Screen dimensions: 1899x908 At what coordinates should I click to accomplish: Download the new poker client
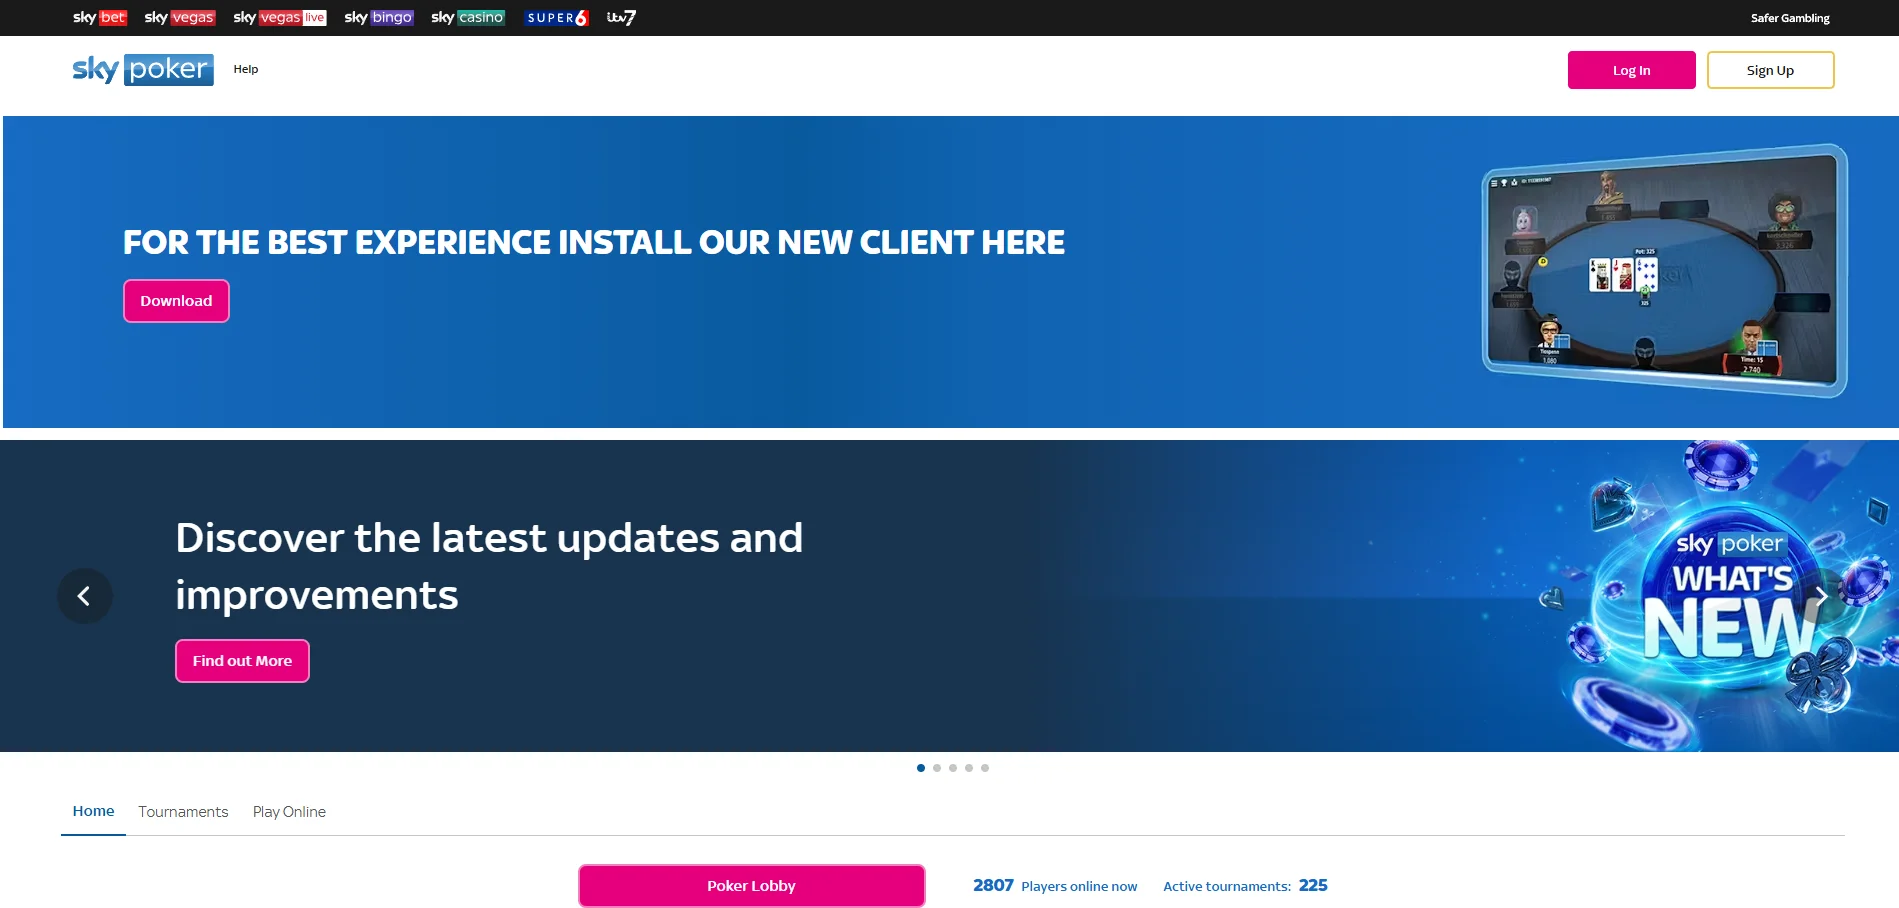click(x=176, y=301)
